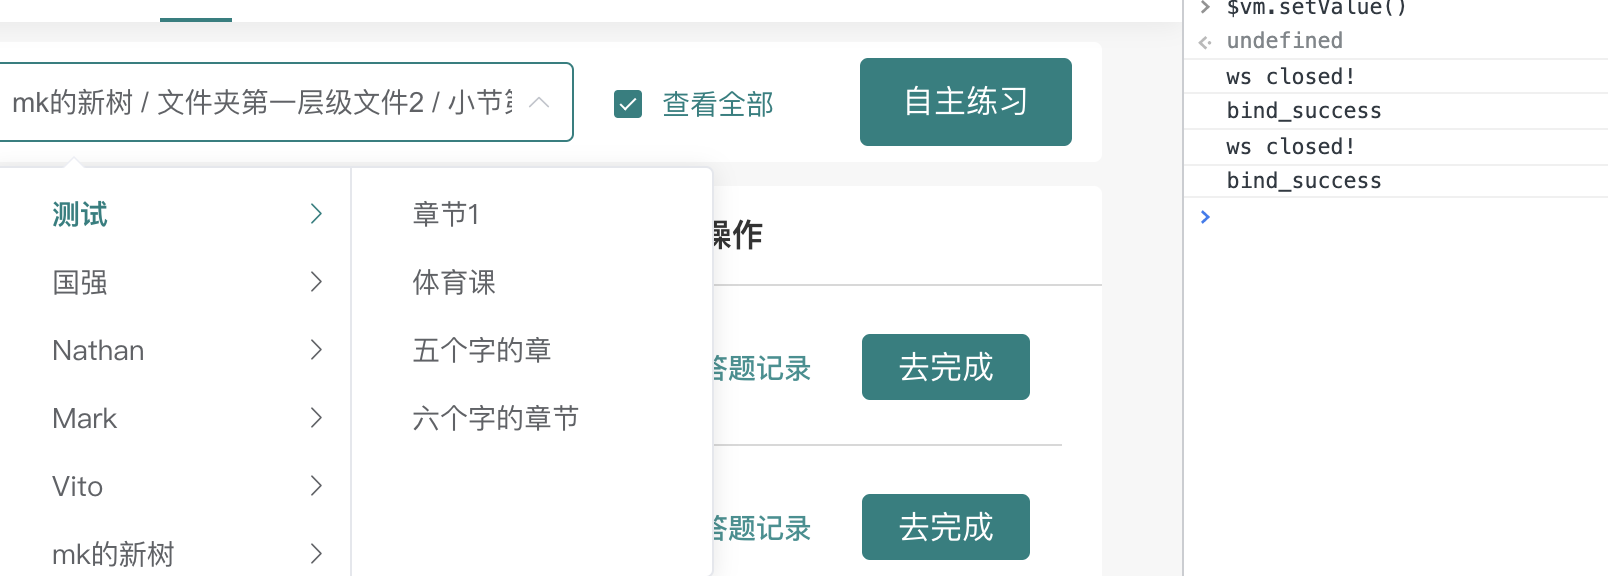Click the blue console prompt arrow
Screen dimensions: 1608x576
click(x=1205, y=217)
